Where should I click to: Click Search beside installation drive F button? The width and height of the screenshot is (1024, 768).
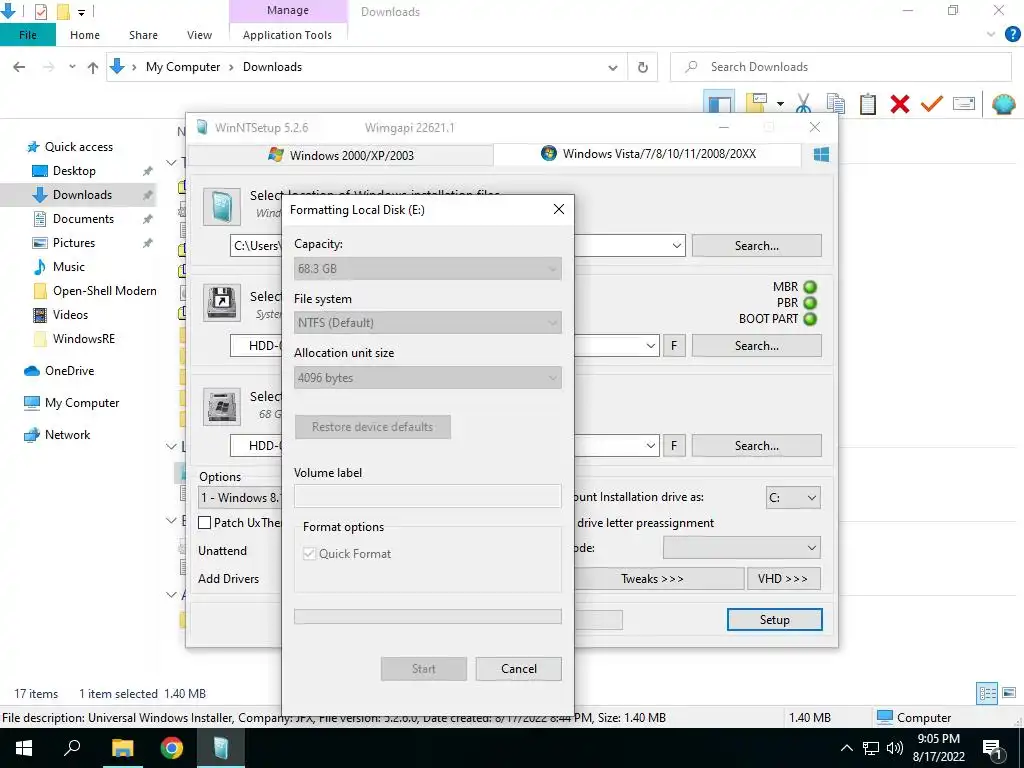click(756, 445)
